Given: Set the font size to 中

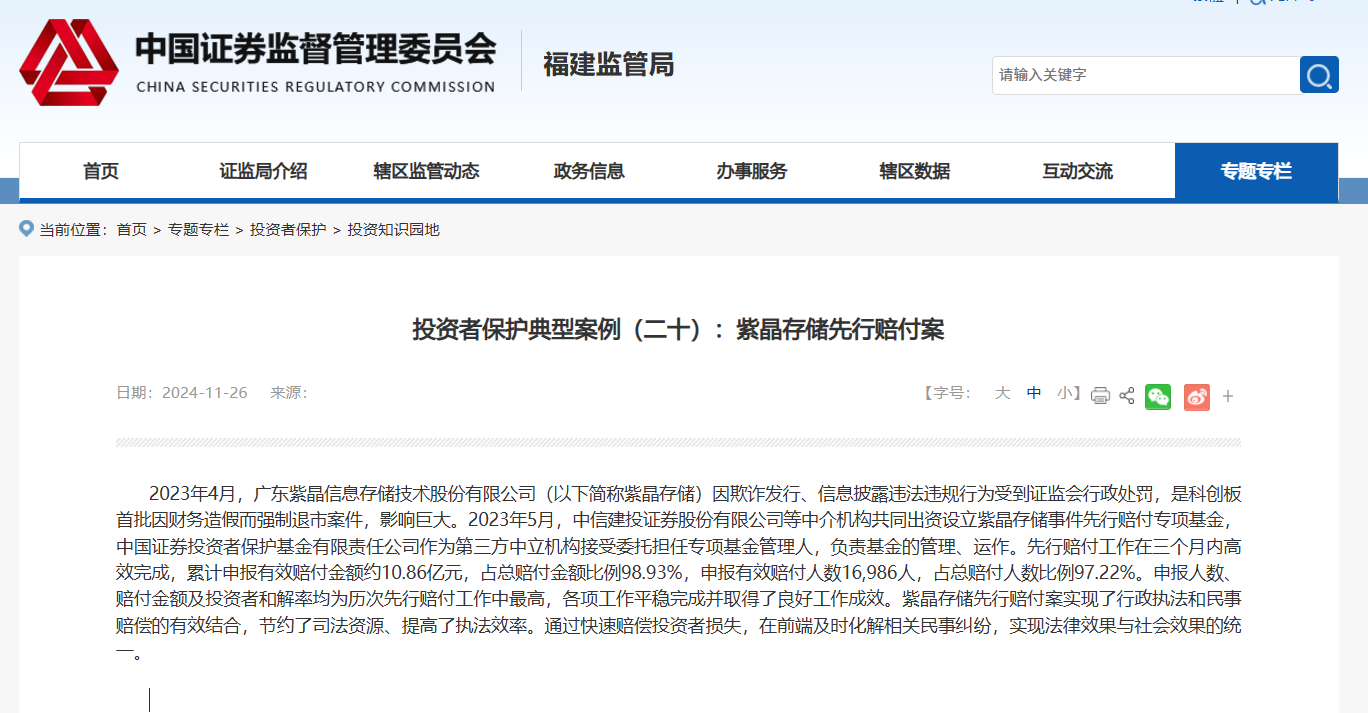Looking at the screenshot, I should [1034, 393].
